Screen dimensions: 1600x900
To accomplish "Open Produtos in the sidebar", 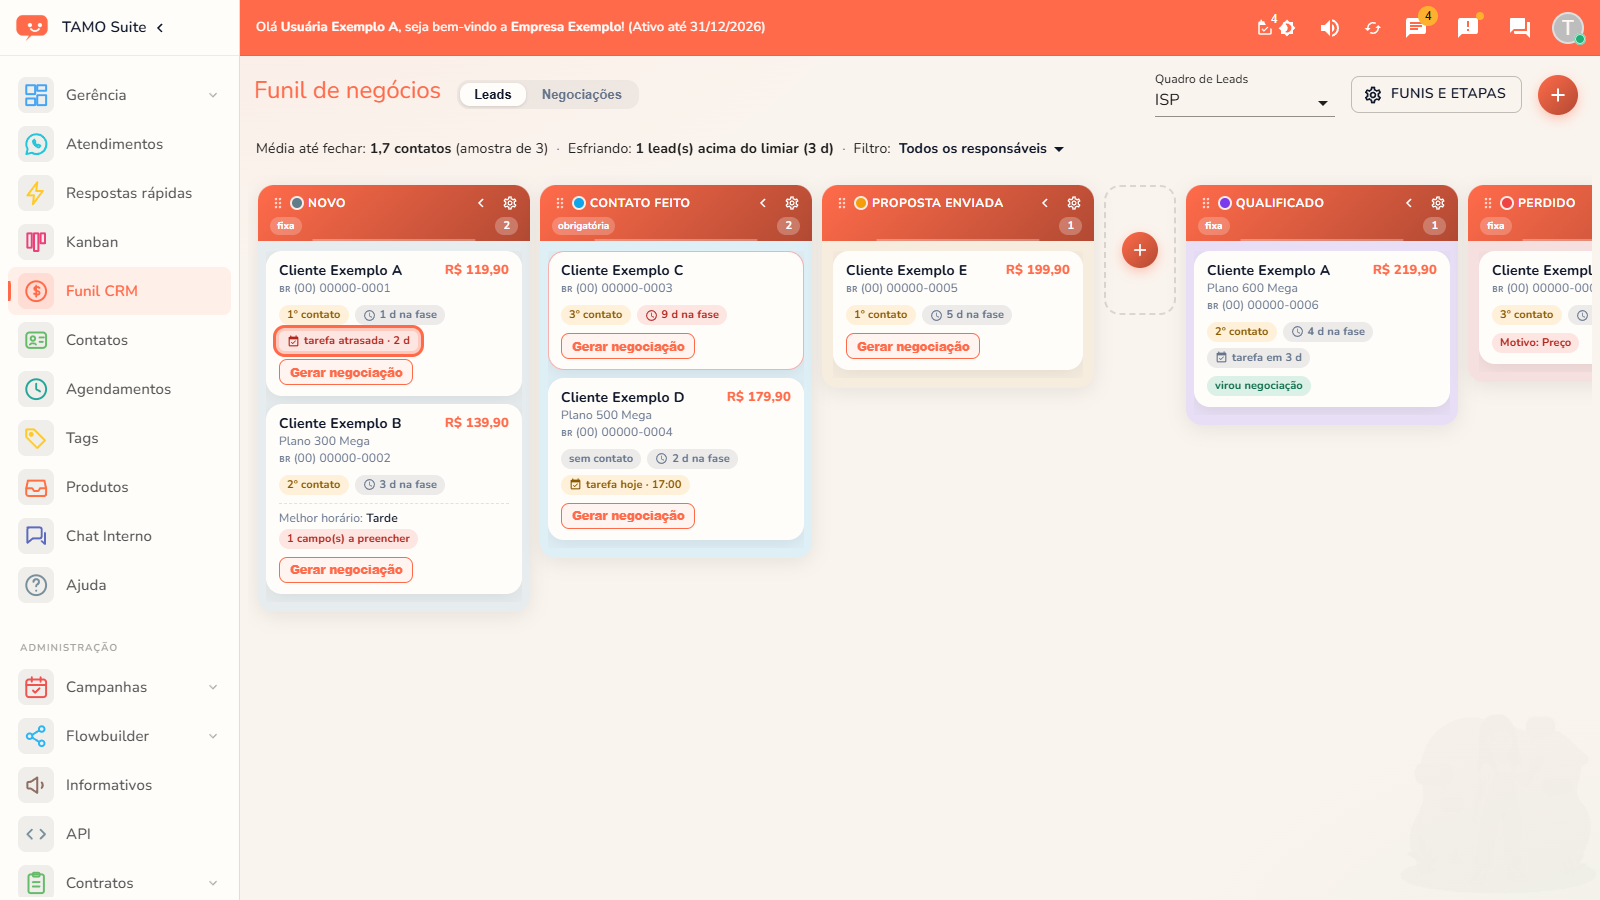I will pos(120,487).
